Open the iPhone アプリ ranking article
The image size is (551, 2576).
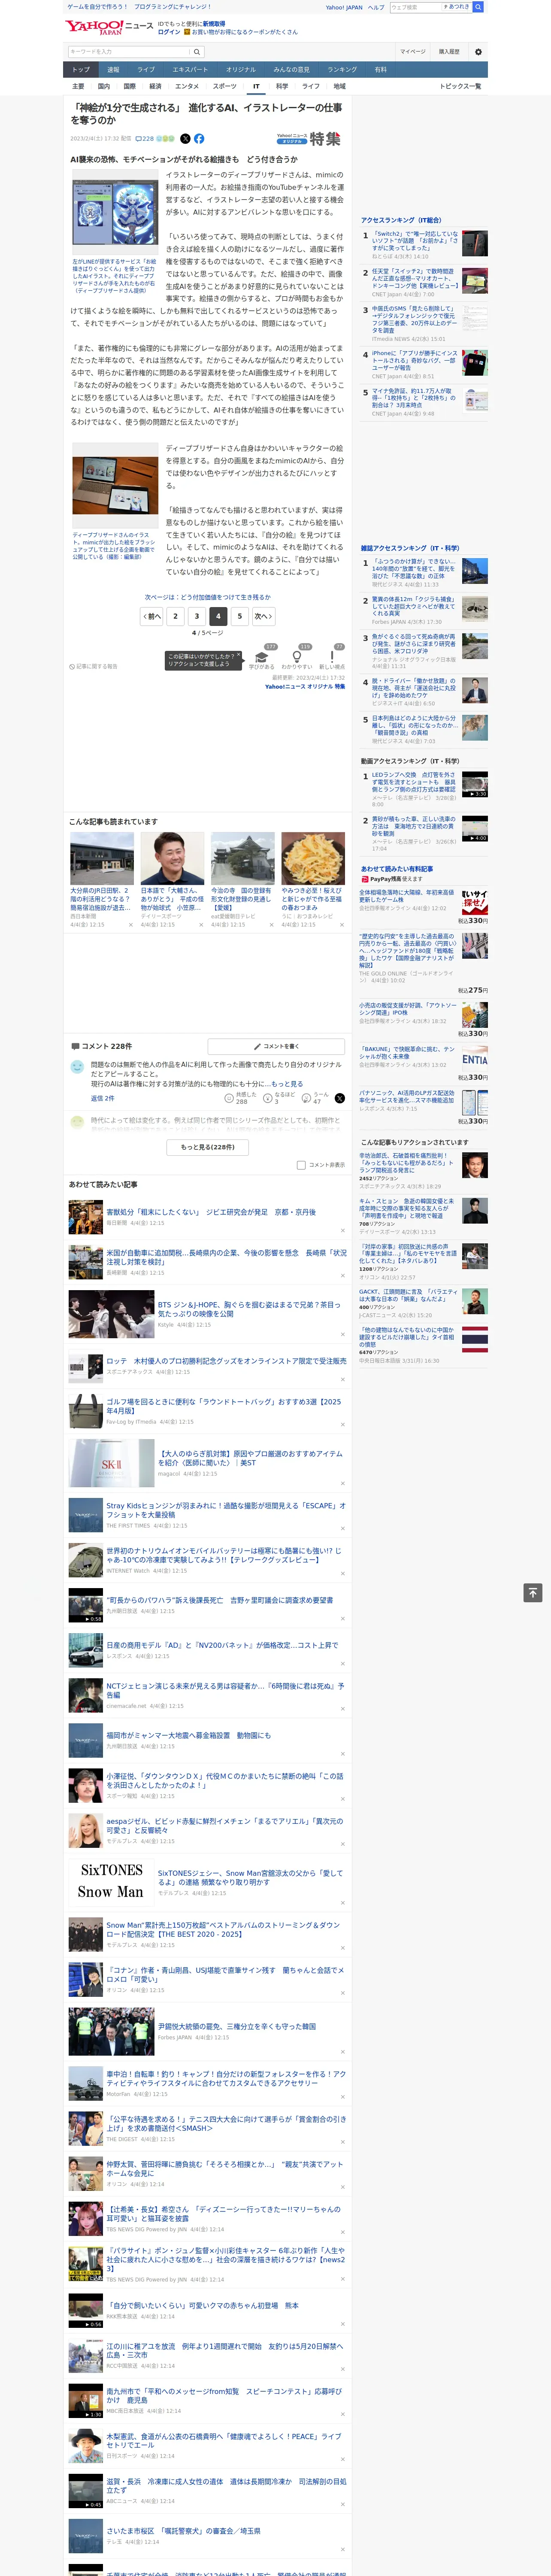pos(415,361)
